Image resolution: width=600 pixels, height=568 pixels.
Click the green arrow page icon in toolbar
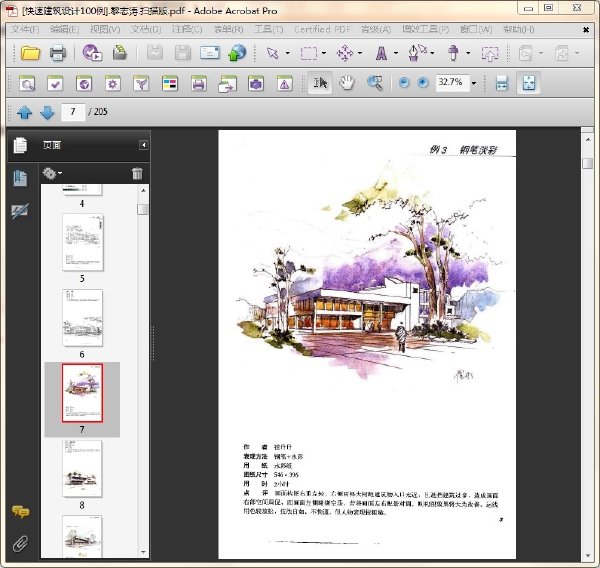point(119,53)
